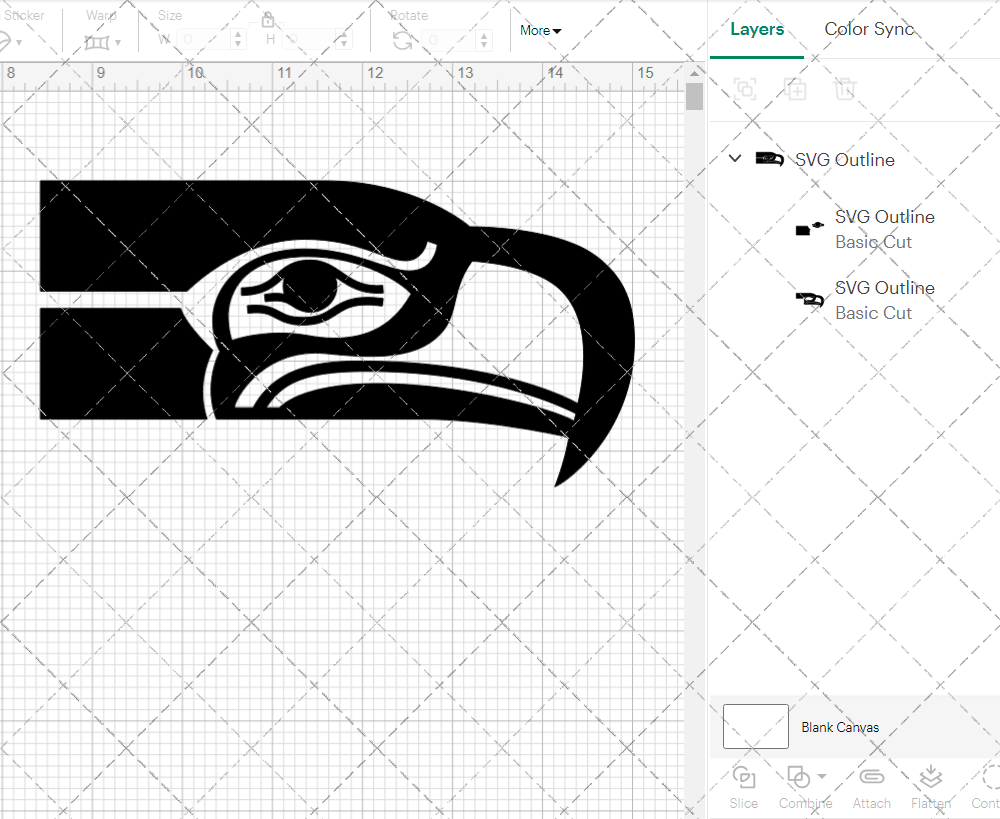The width and height of the screenshot is (1000, 819).
Task: Click the Layers tab
Action: 757,29
